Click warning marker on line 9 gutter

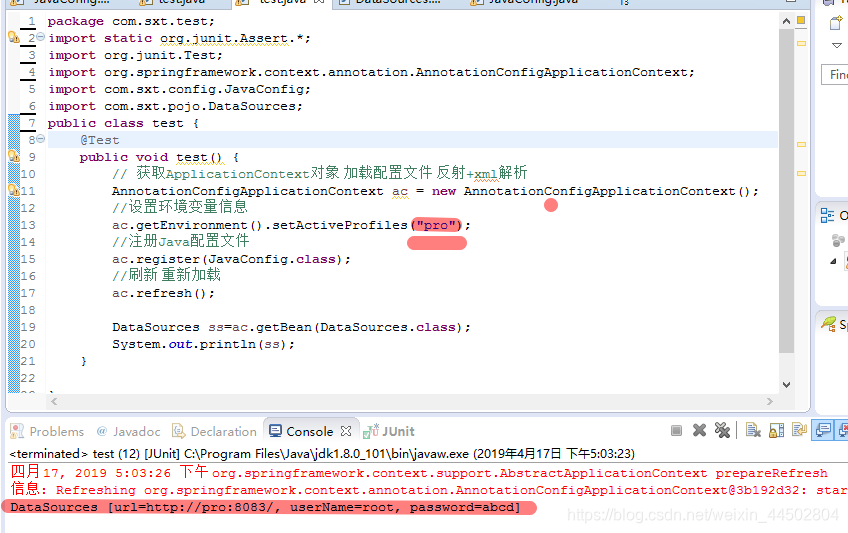14,156
